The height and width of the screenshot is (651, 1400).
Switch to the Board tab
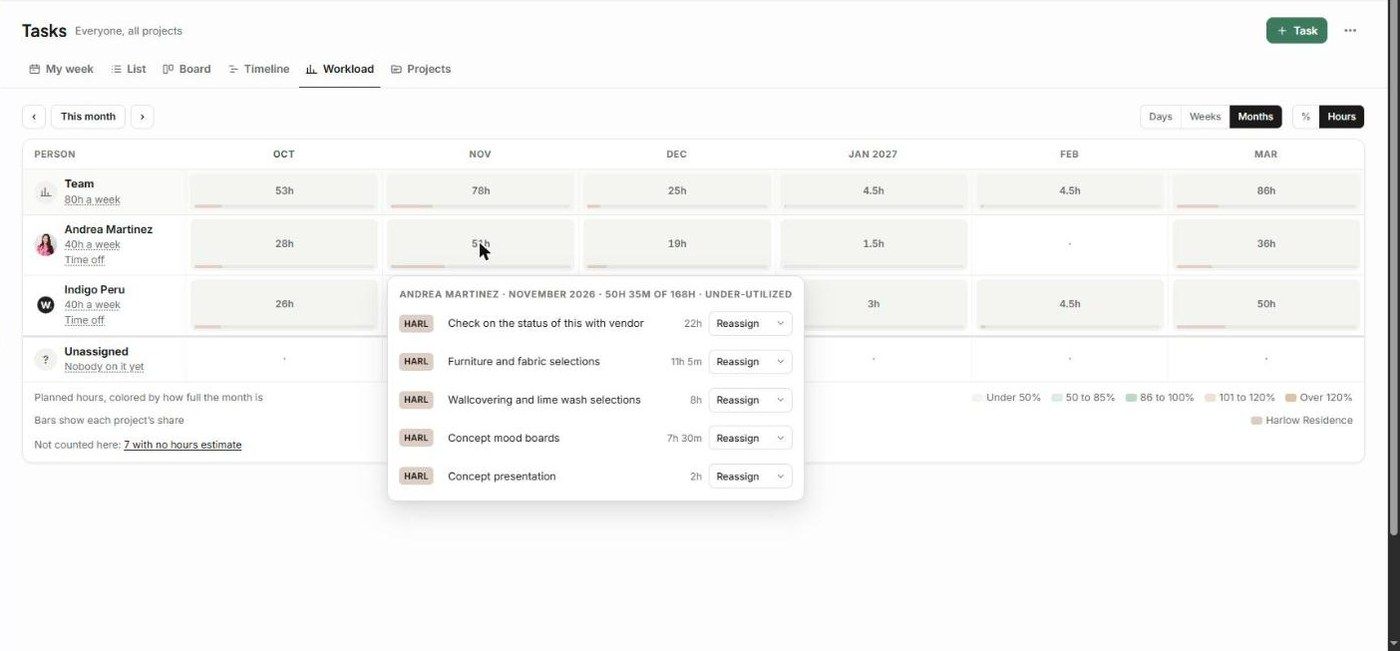187,69
